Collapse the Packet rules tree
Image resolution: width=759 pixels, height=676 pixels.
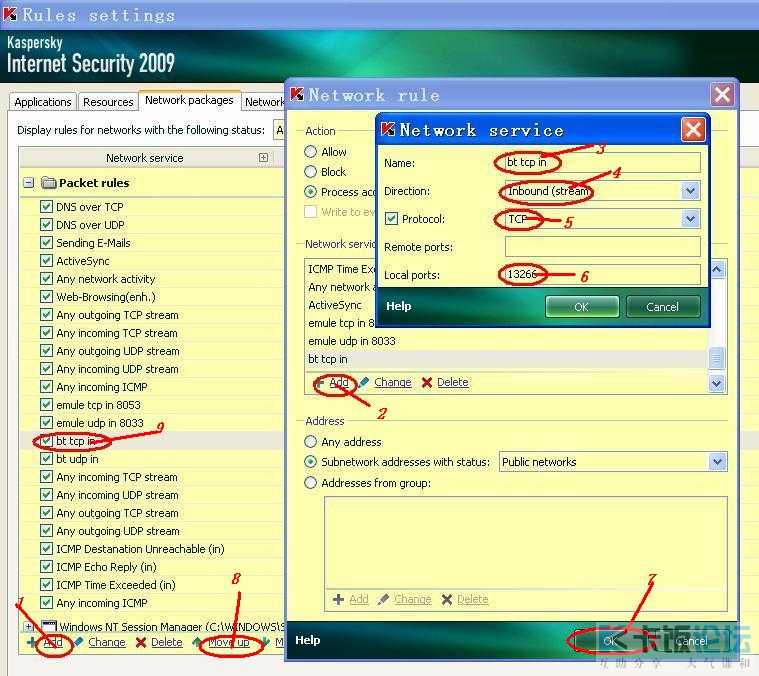point(29,183)
